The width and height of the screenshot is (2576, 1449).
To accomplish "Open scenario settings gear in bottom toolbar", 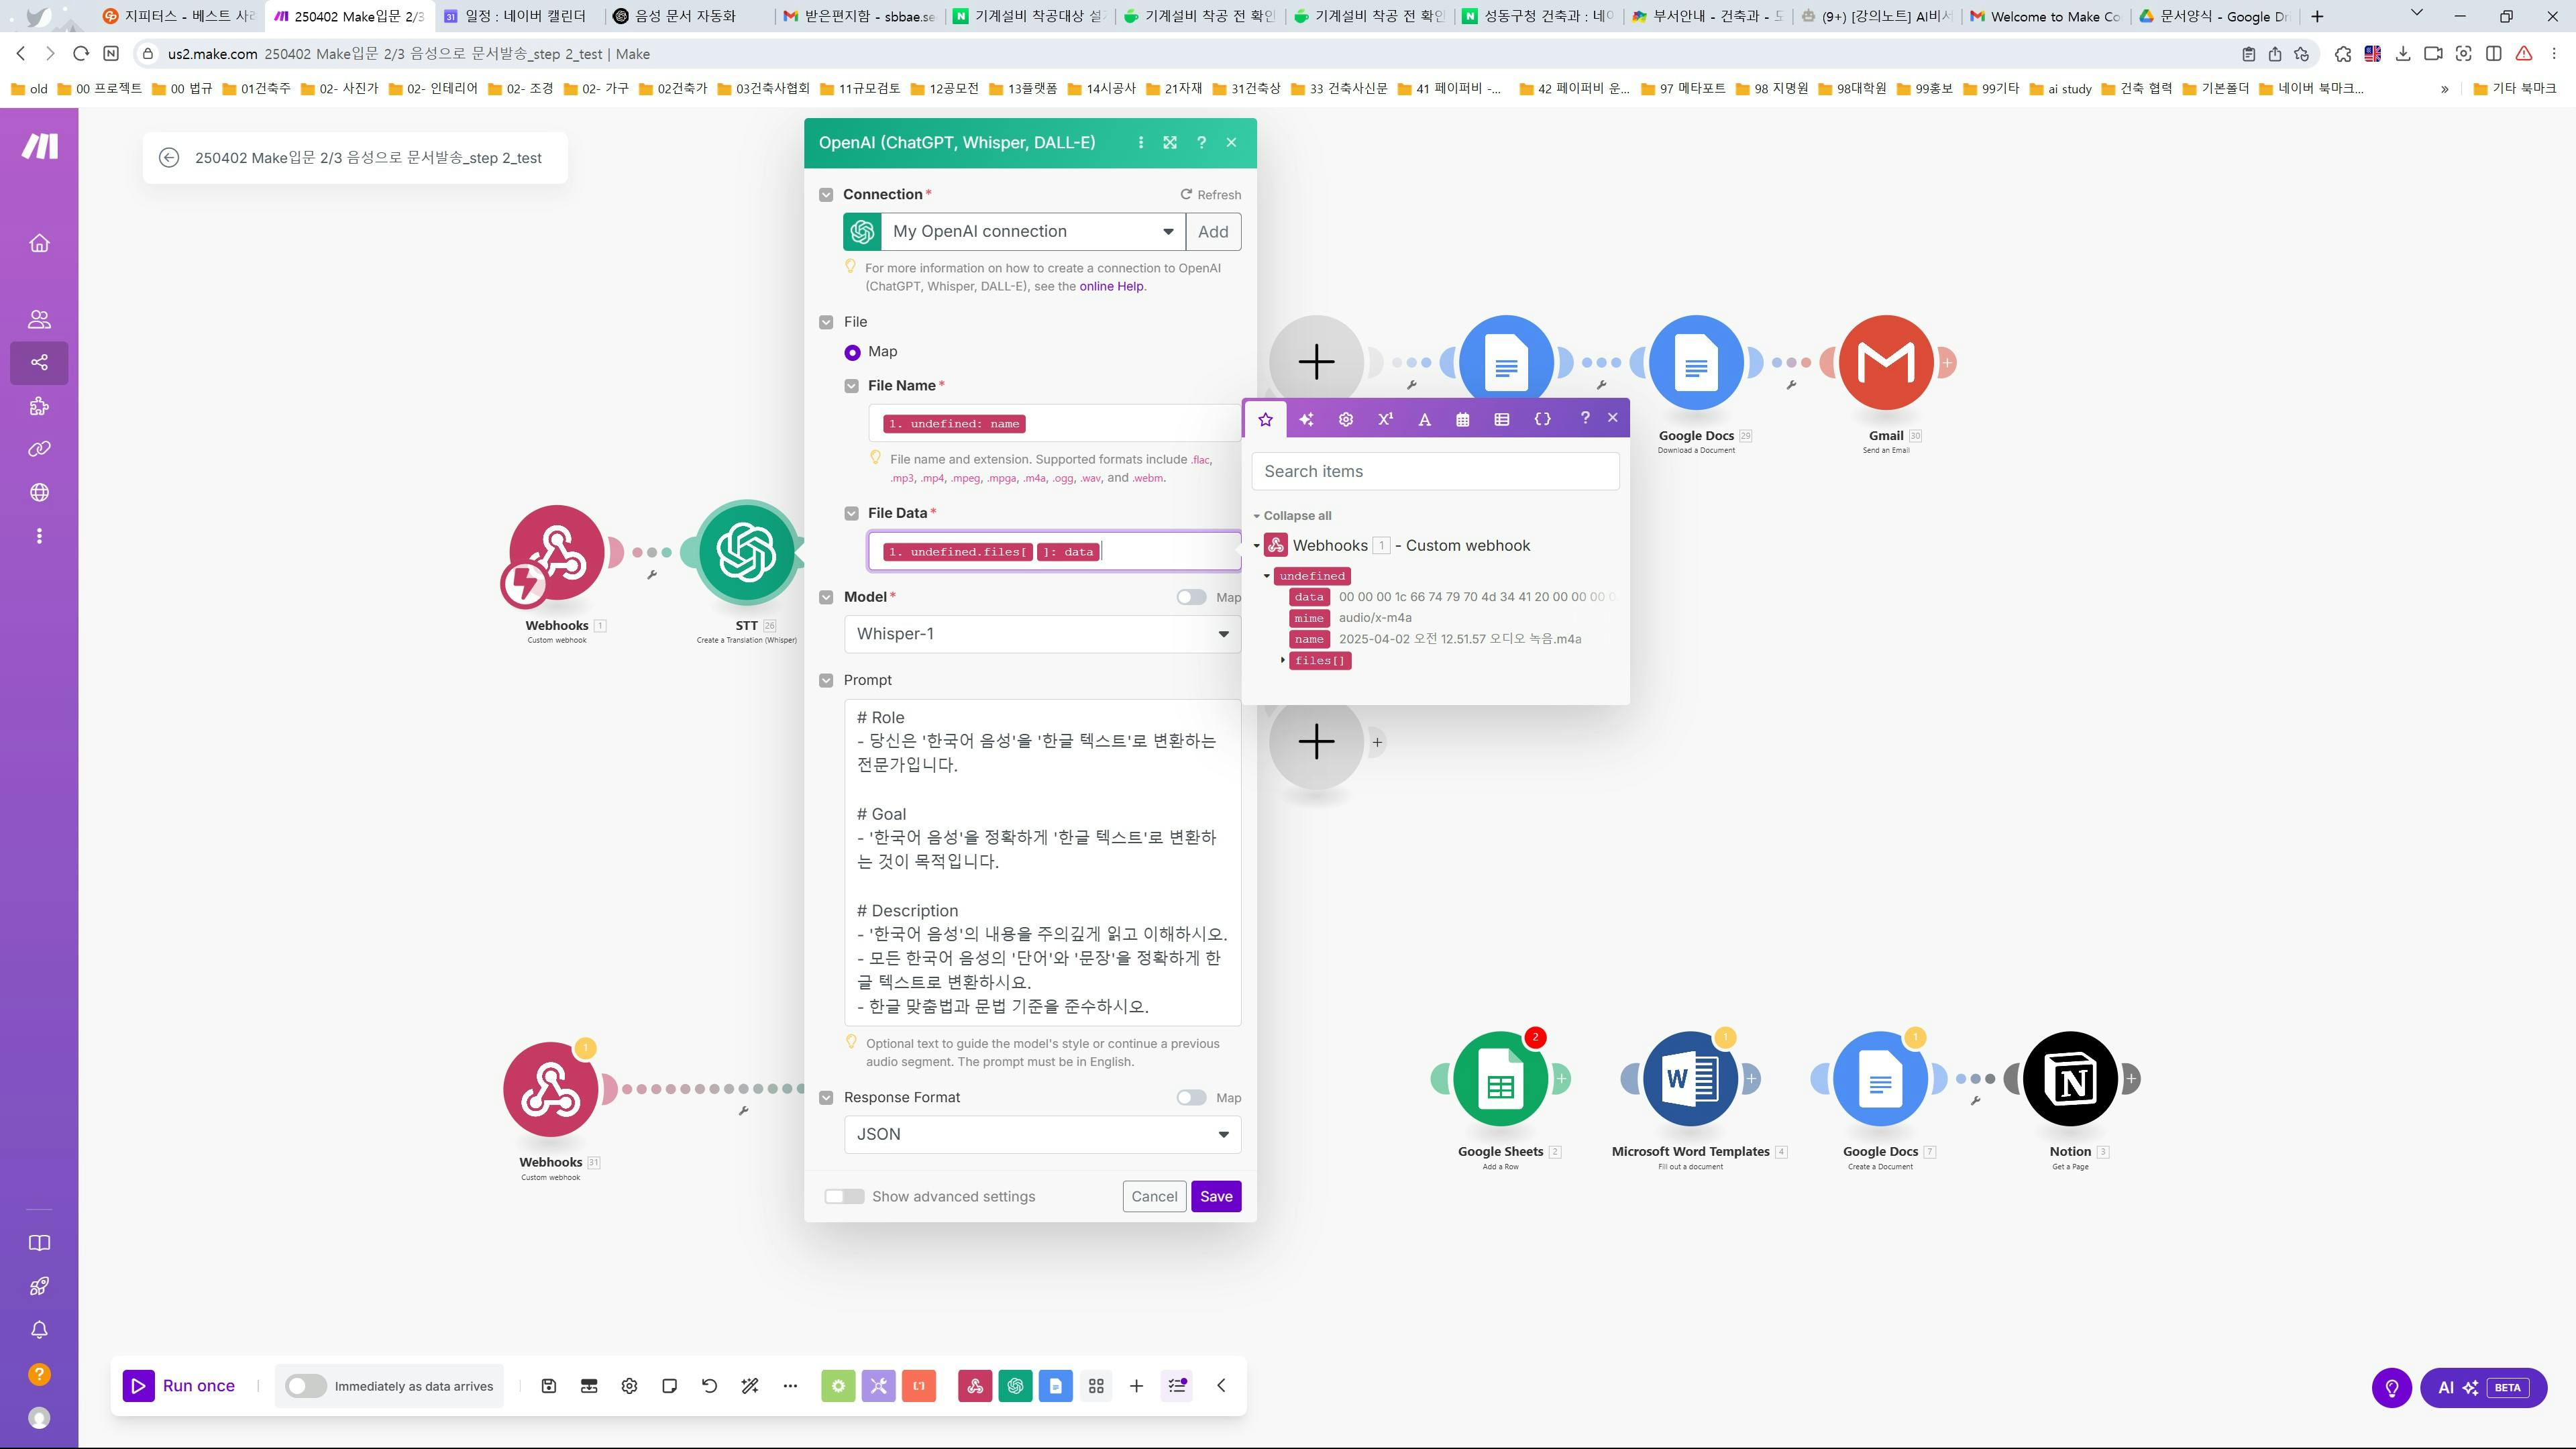I will (629, 1386).
